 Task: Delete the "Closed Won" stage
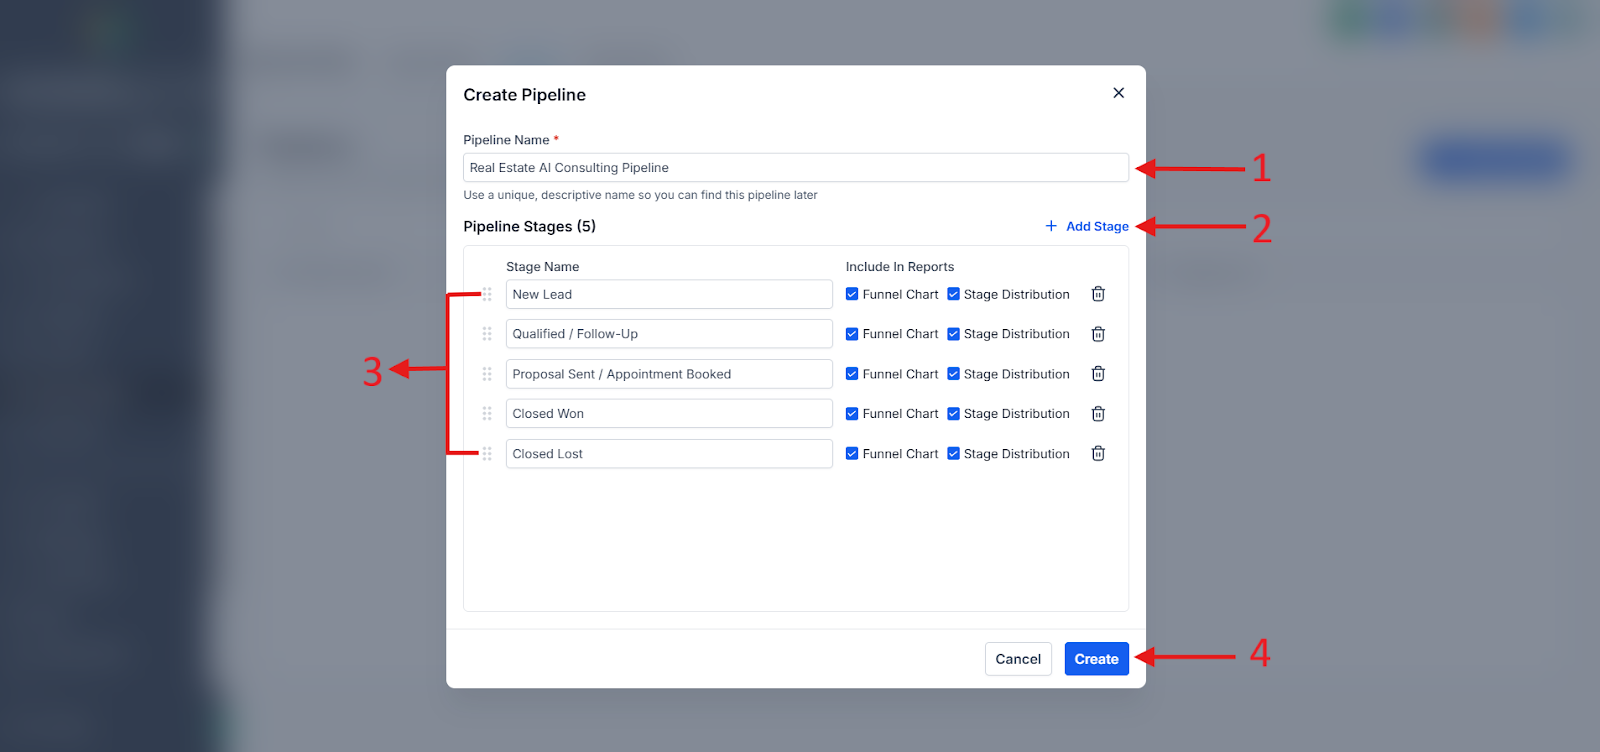click(x=1097, y=413)
